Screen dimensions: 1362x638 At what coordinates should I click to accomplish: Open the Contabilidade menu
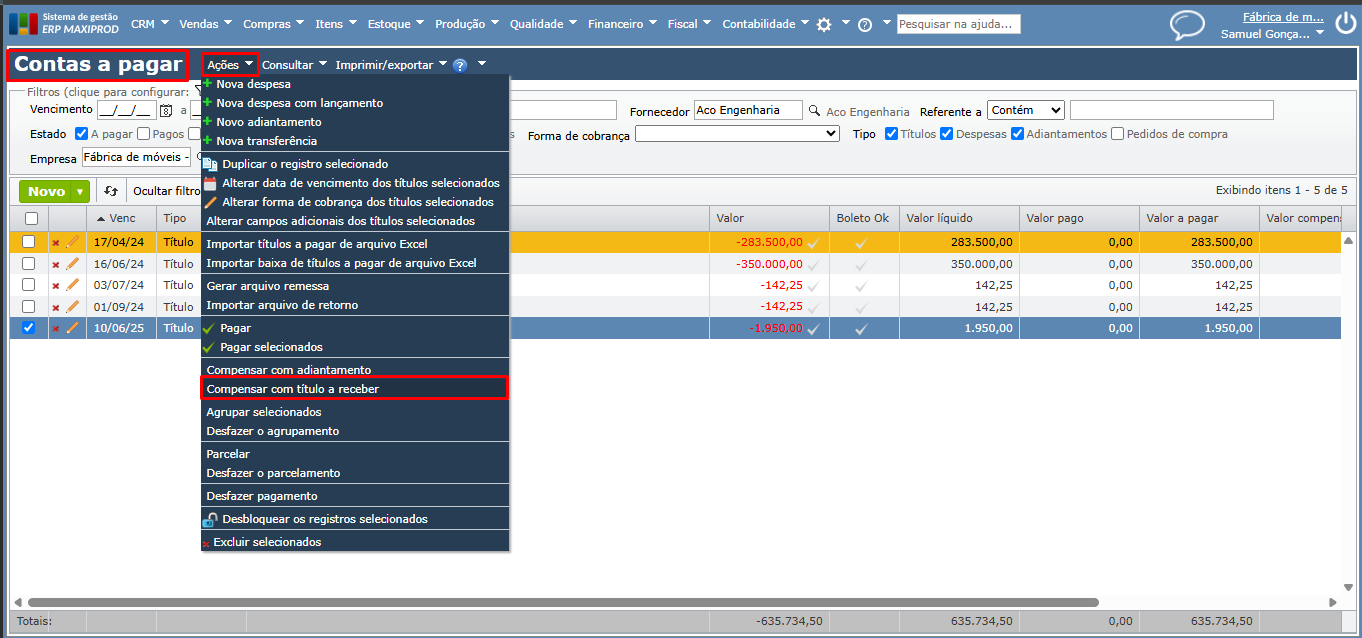pos(766,24)
